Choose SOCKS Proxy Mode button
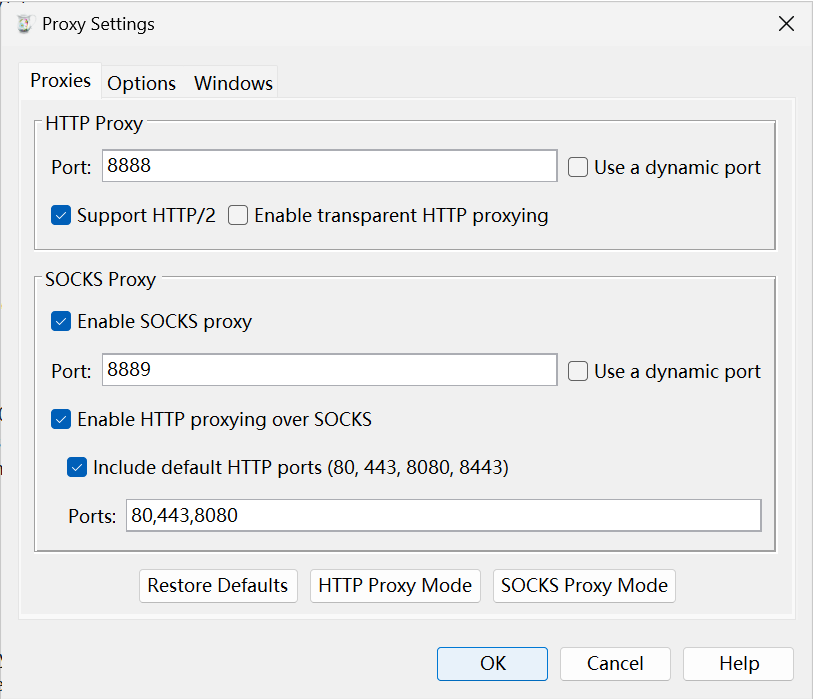The image size is (813, 699). point(584,585)
